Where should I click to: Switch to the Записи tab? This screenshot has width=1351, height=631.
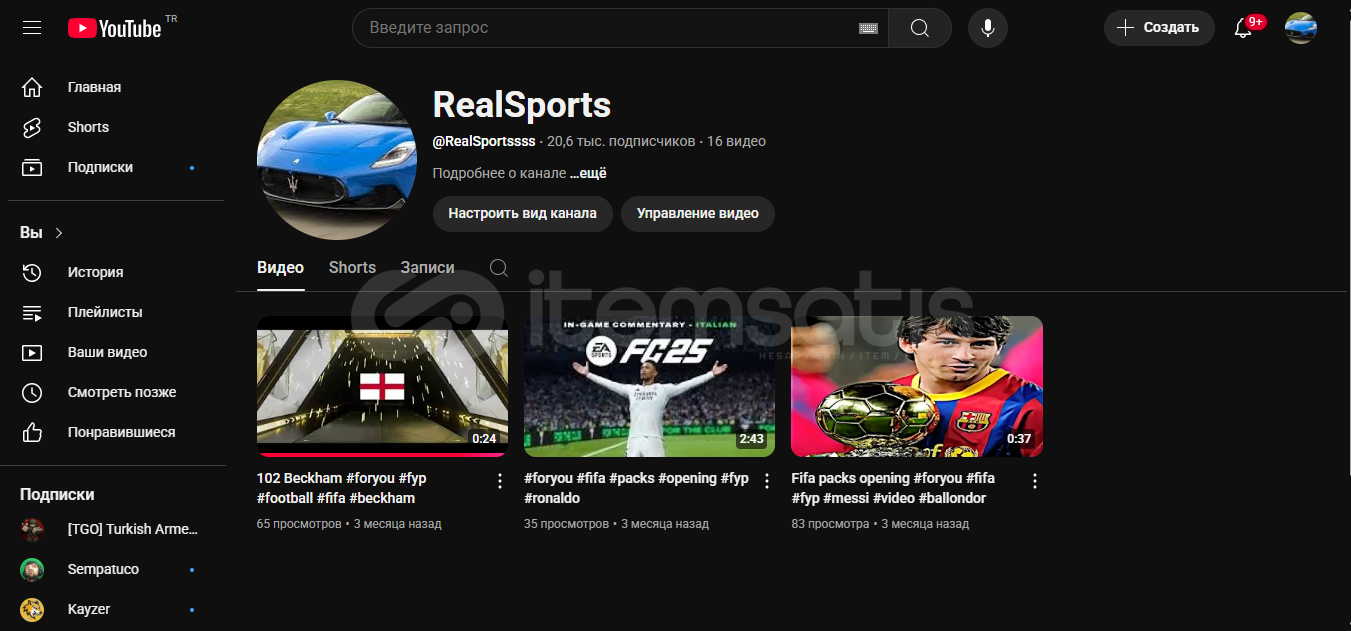(x=427, y=268)
